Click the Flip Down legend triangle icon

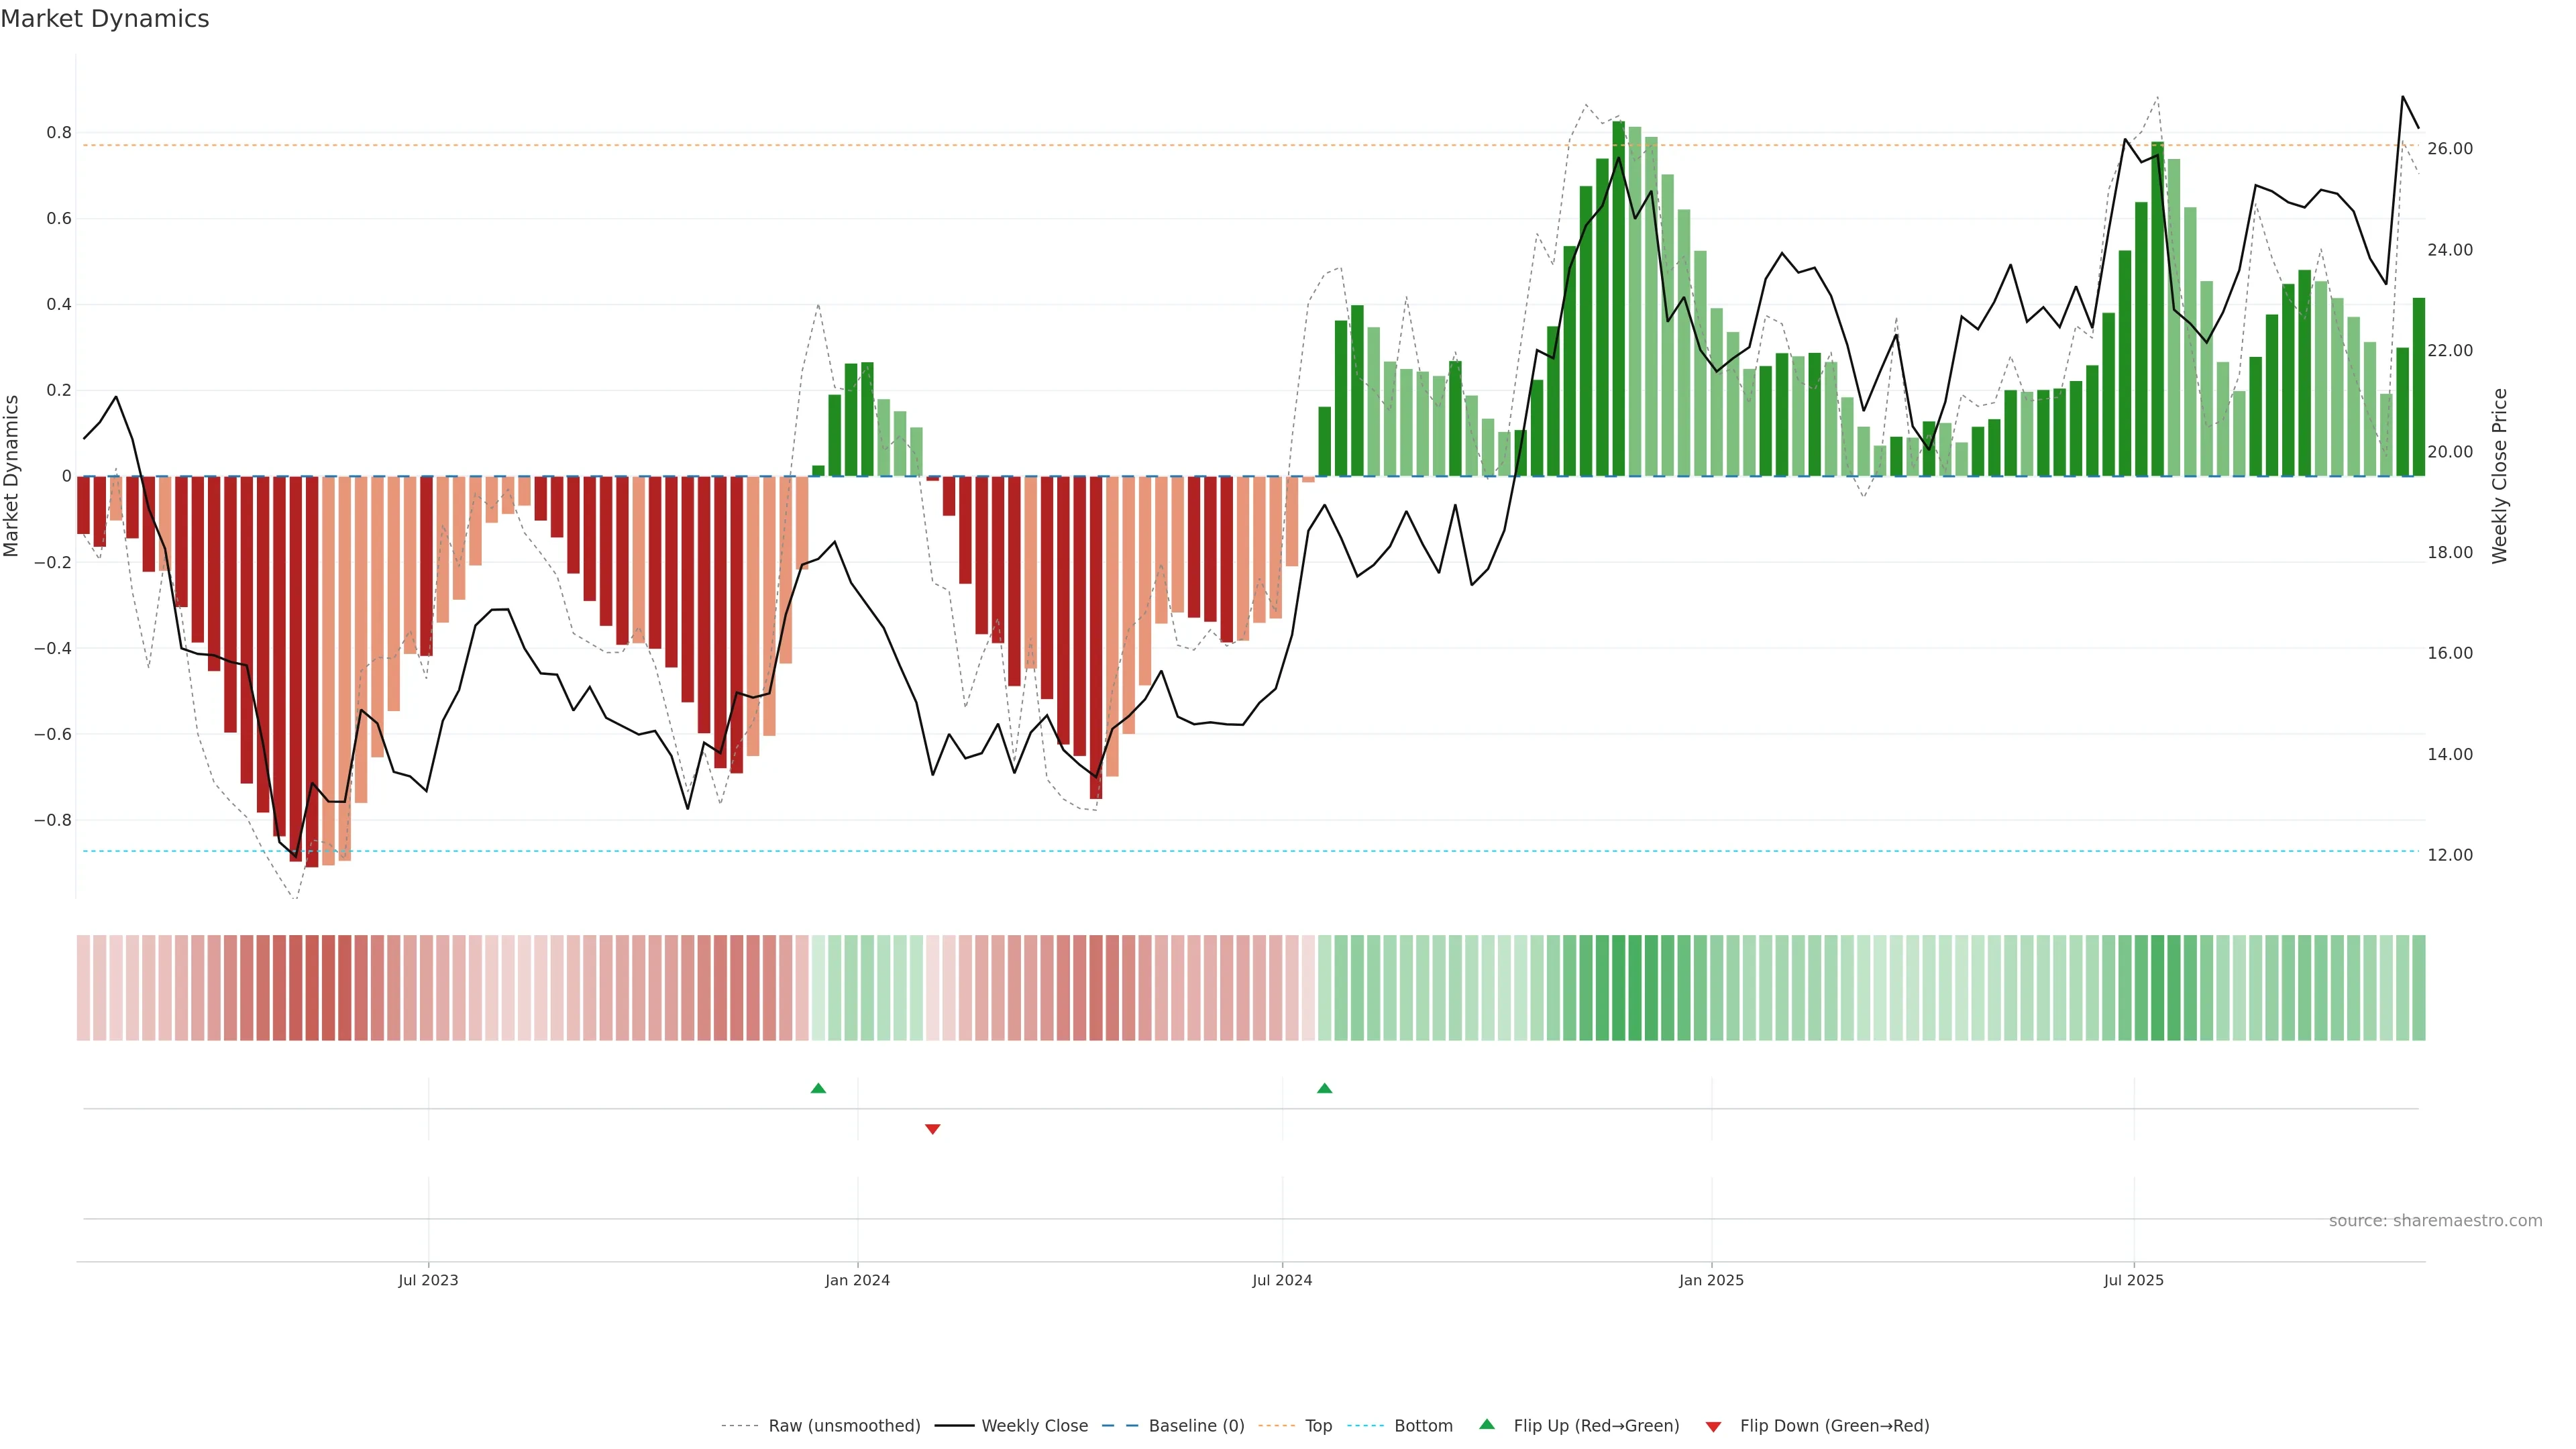(1713, 1426)
